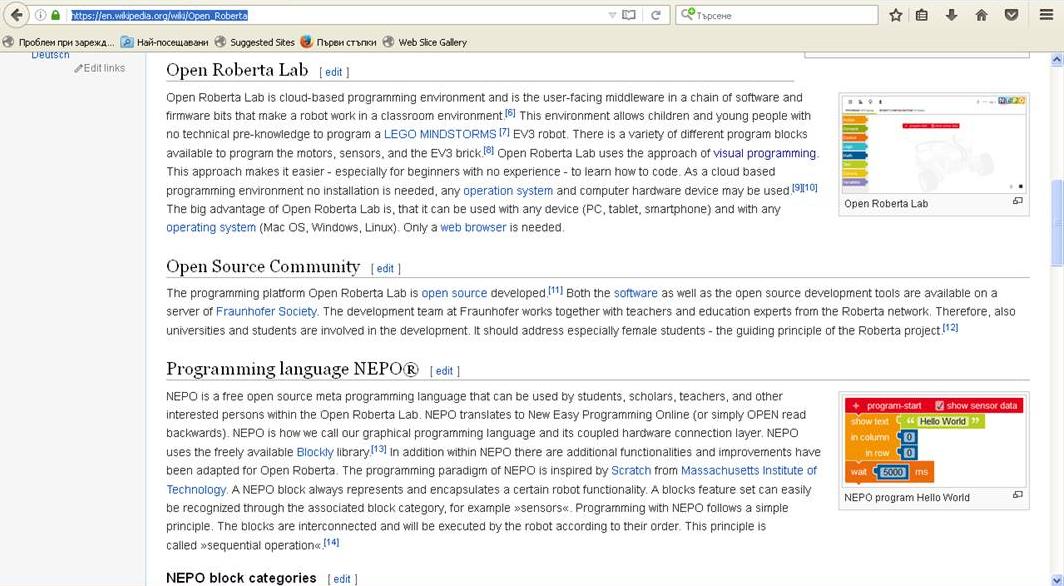Screen dimensions: 1064x586
Task: Click the Pocket save icon
Action: (x=1011, y=15)
